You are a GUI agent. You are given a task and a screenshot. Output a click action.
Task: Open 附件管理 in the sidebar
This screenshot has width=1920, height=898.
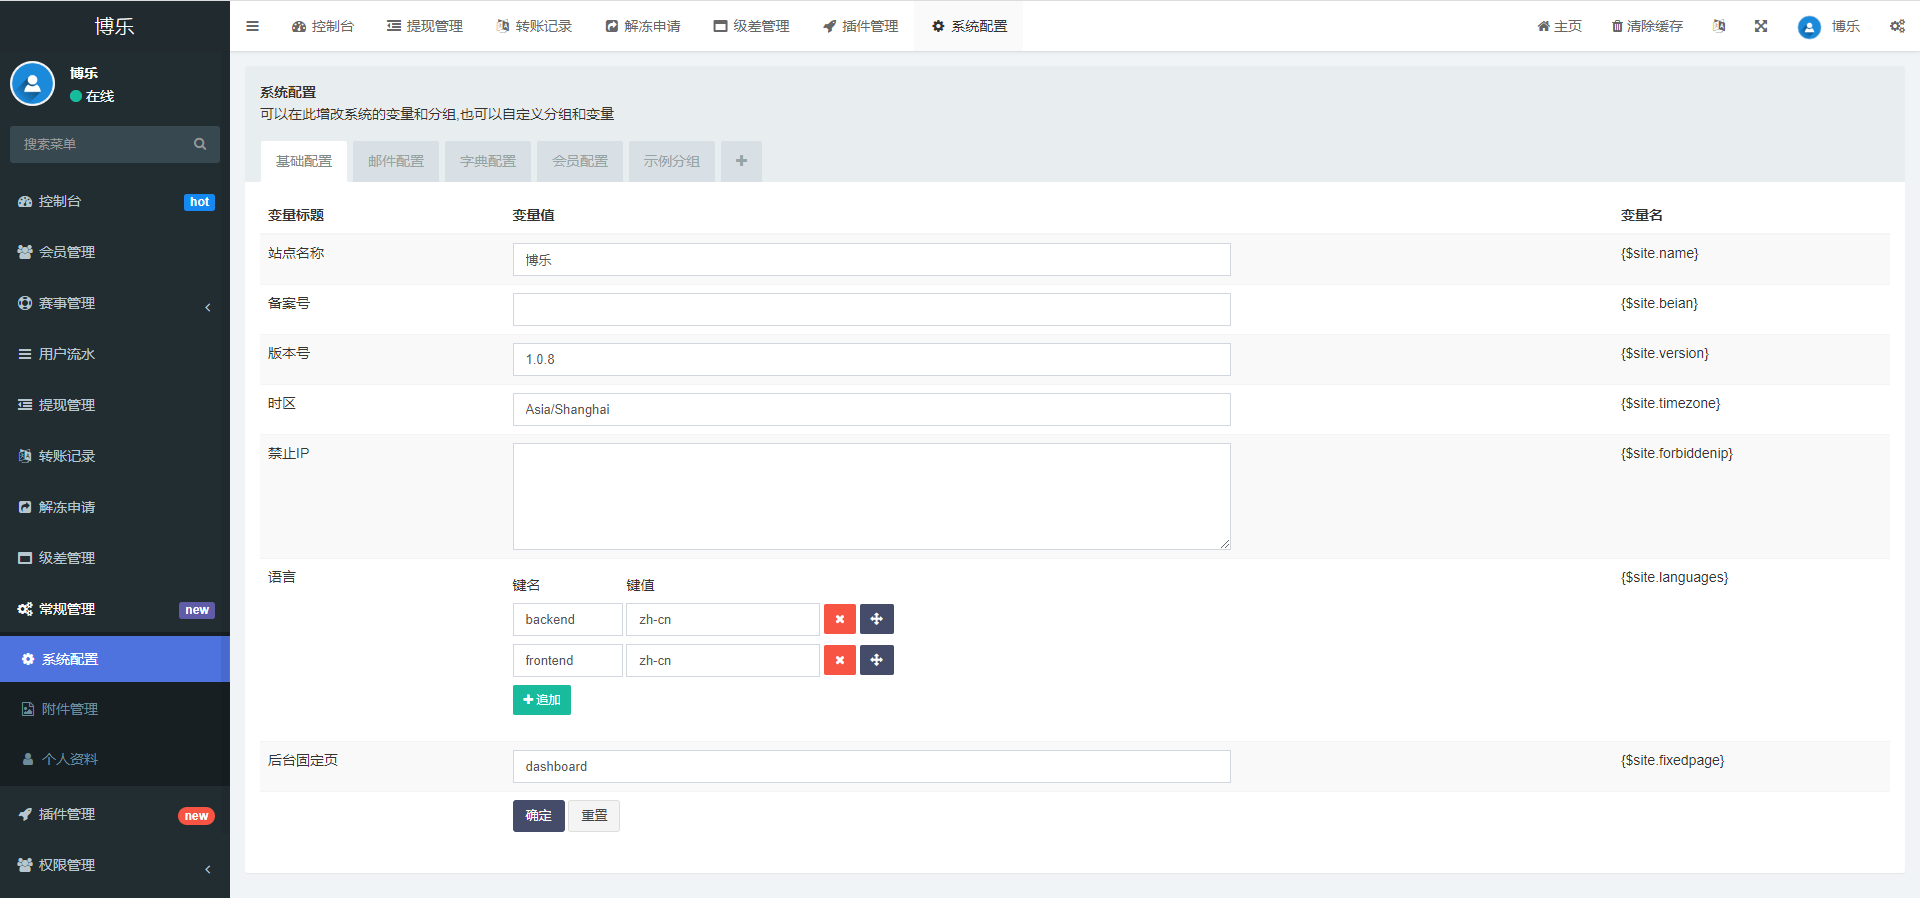pyautogui.click(x=70, y=709)
